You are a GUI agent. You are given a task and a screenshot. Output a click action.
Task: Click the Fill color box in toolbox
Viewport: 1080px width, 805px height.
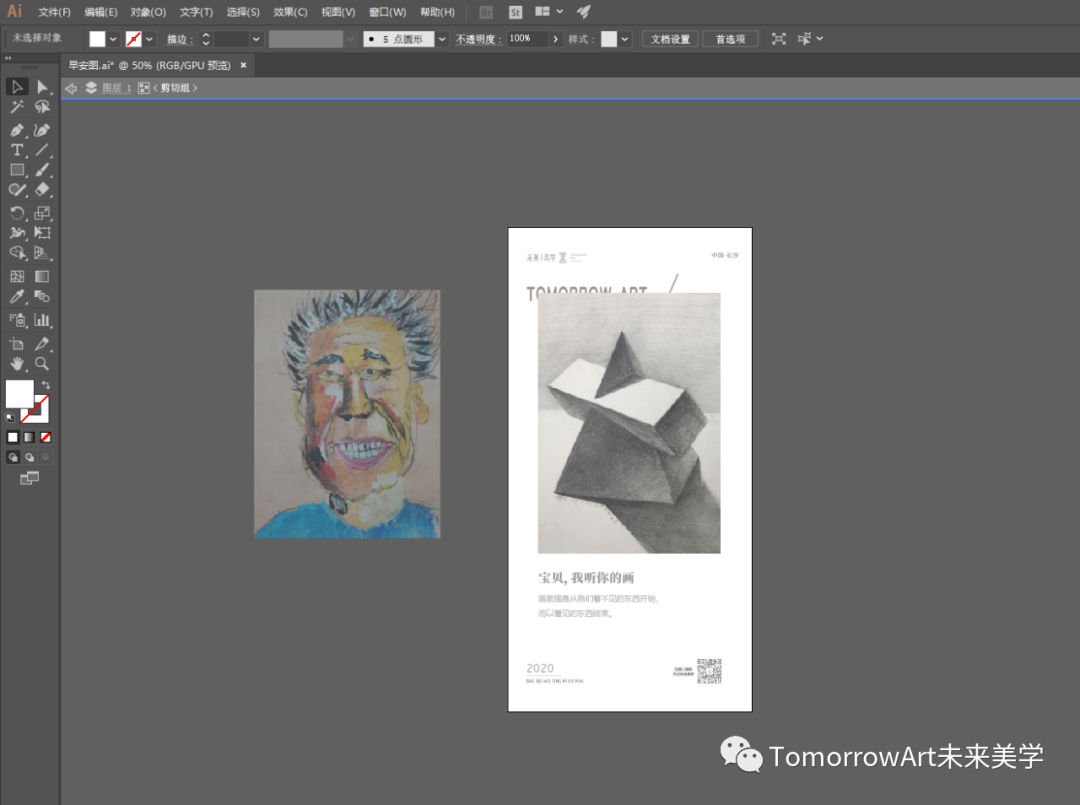click(x=19, y=394)
